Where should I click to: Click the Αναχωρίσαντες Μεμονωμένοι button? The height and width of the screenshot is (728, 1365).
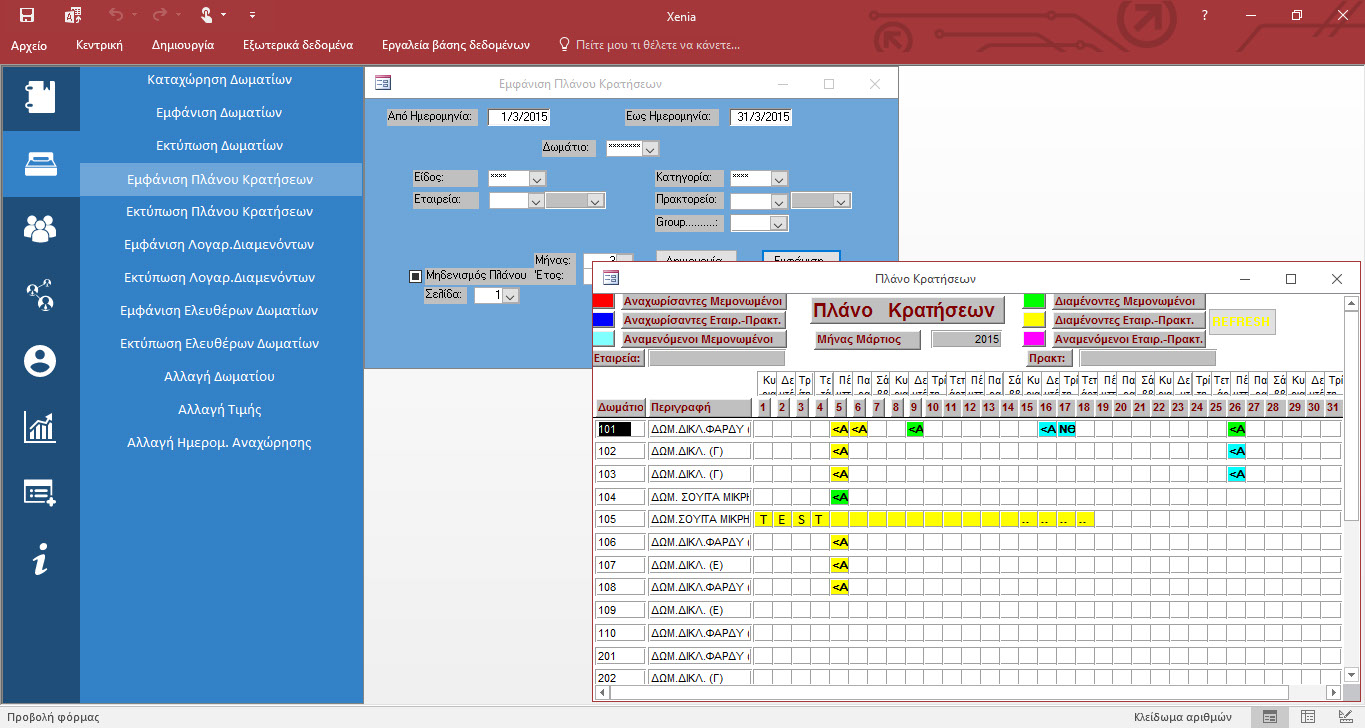[x=703, y=301]
